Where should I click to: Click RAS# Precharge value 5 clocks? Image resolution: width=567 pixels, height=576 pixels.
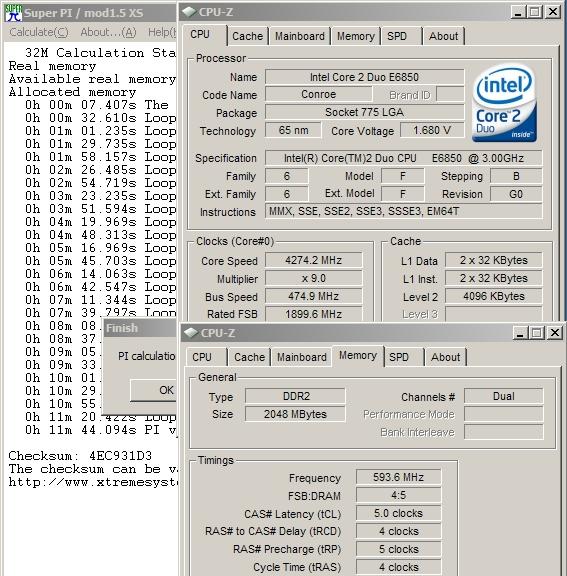point(398,549)
